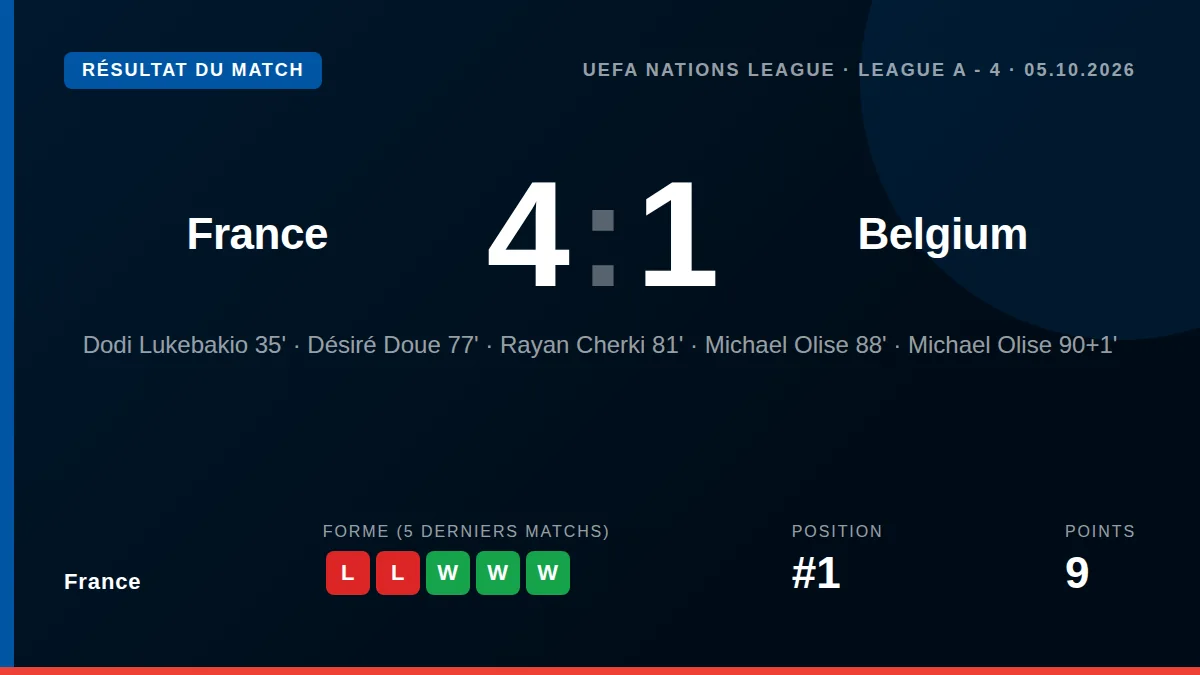Select the France team name beside score

tap(257, 234)
